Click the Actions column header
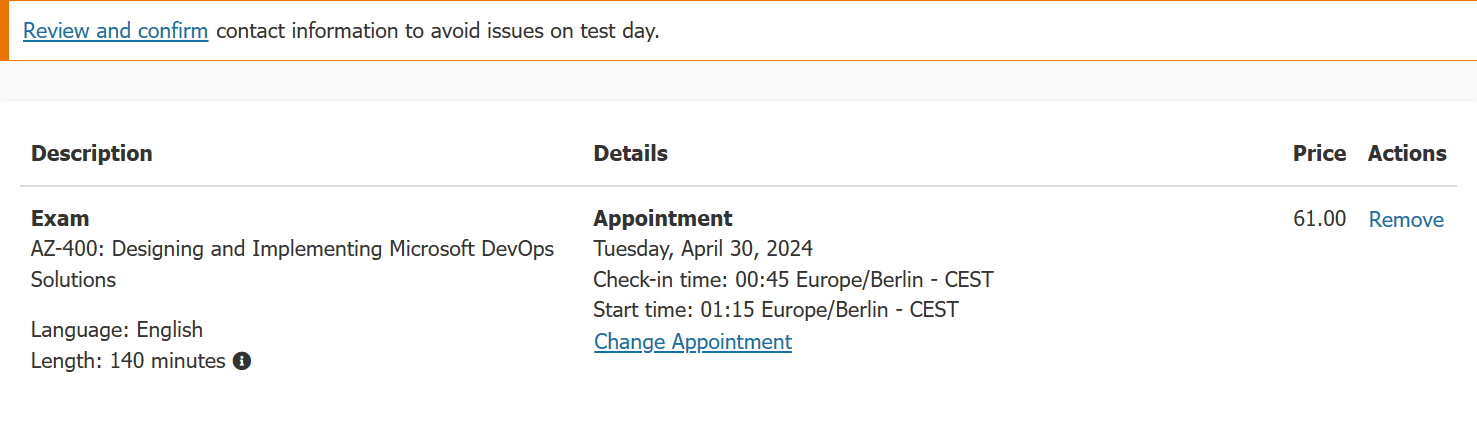The width and height of the screenshot is (1477, 424). click(1406, 153)
